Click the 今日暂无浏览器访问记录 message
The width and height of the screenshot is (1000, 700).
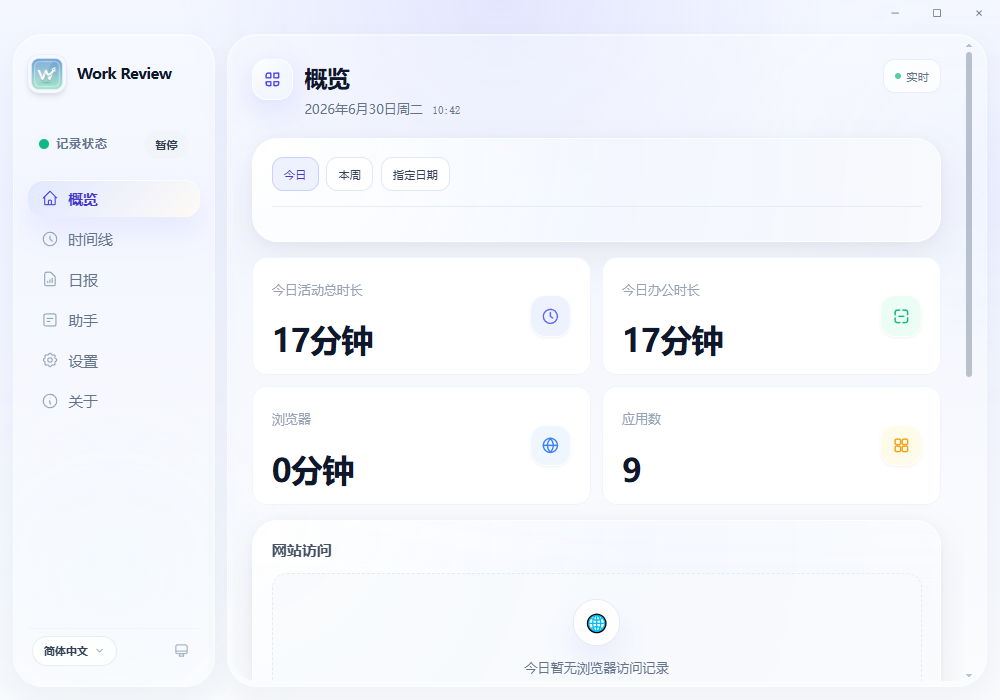tap(596, 667)
